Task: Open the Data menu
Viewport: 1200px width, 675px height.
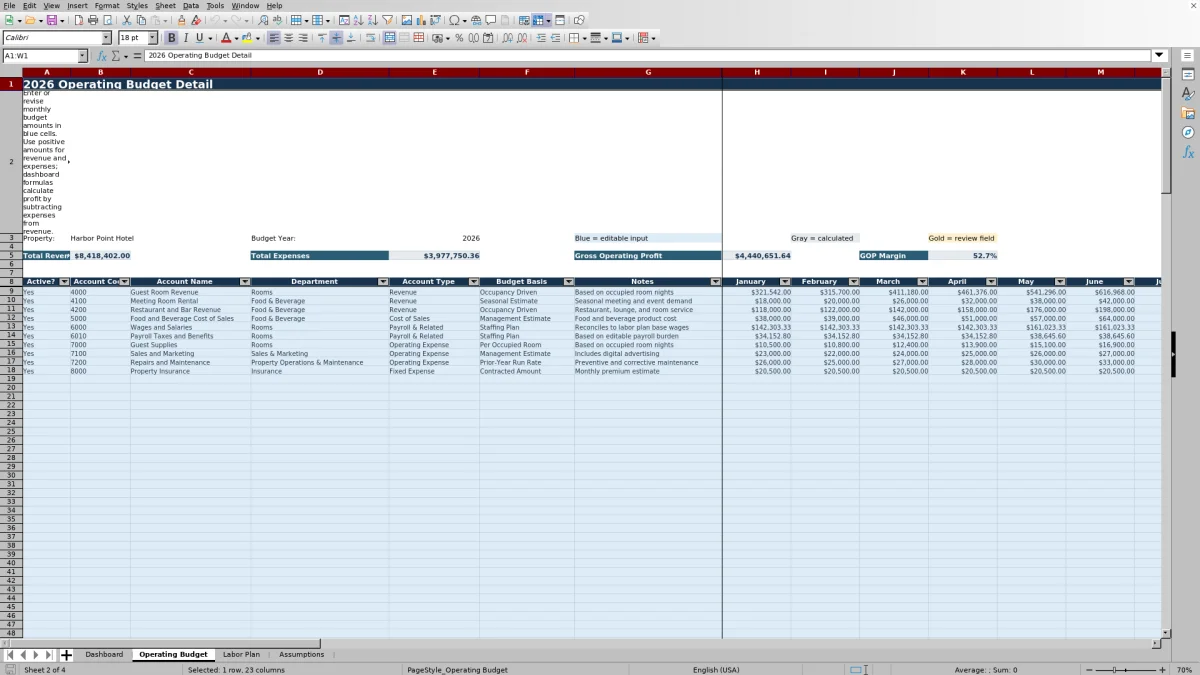Action: 191,6
